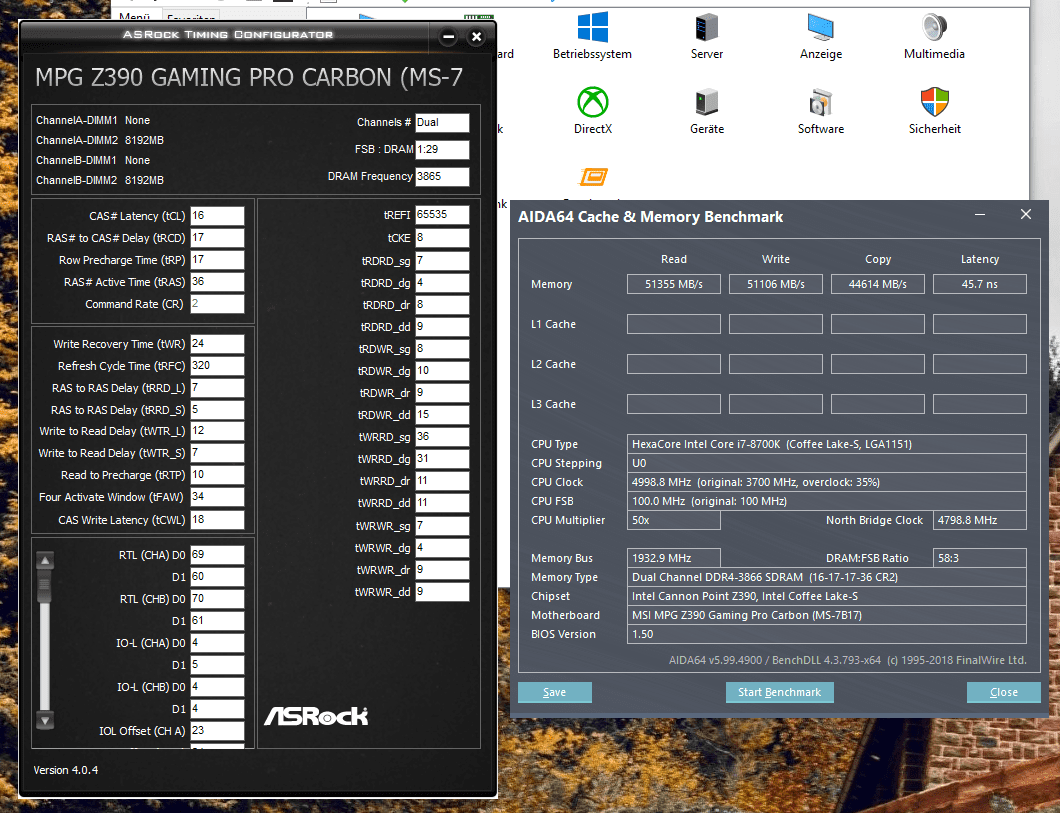The width and height of the screenshot is (1060, 813).
Task: Click the RTL (CHA) D0 field
Action: point(217,555)
